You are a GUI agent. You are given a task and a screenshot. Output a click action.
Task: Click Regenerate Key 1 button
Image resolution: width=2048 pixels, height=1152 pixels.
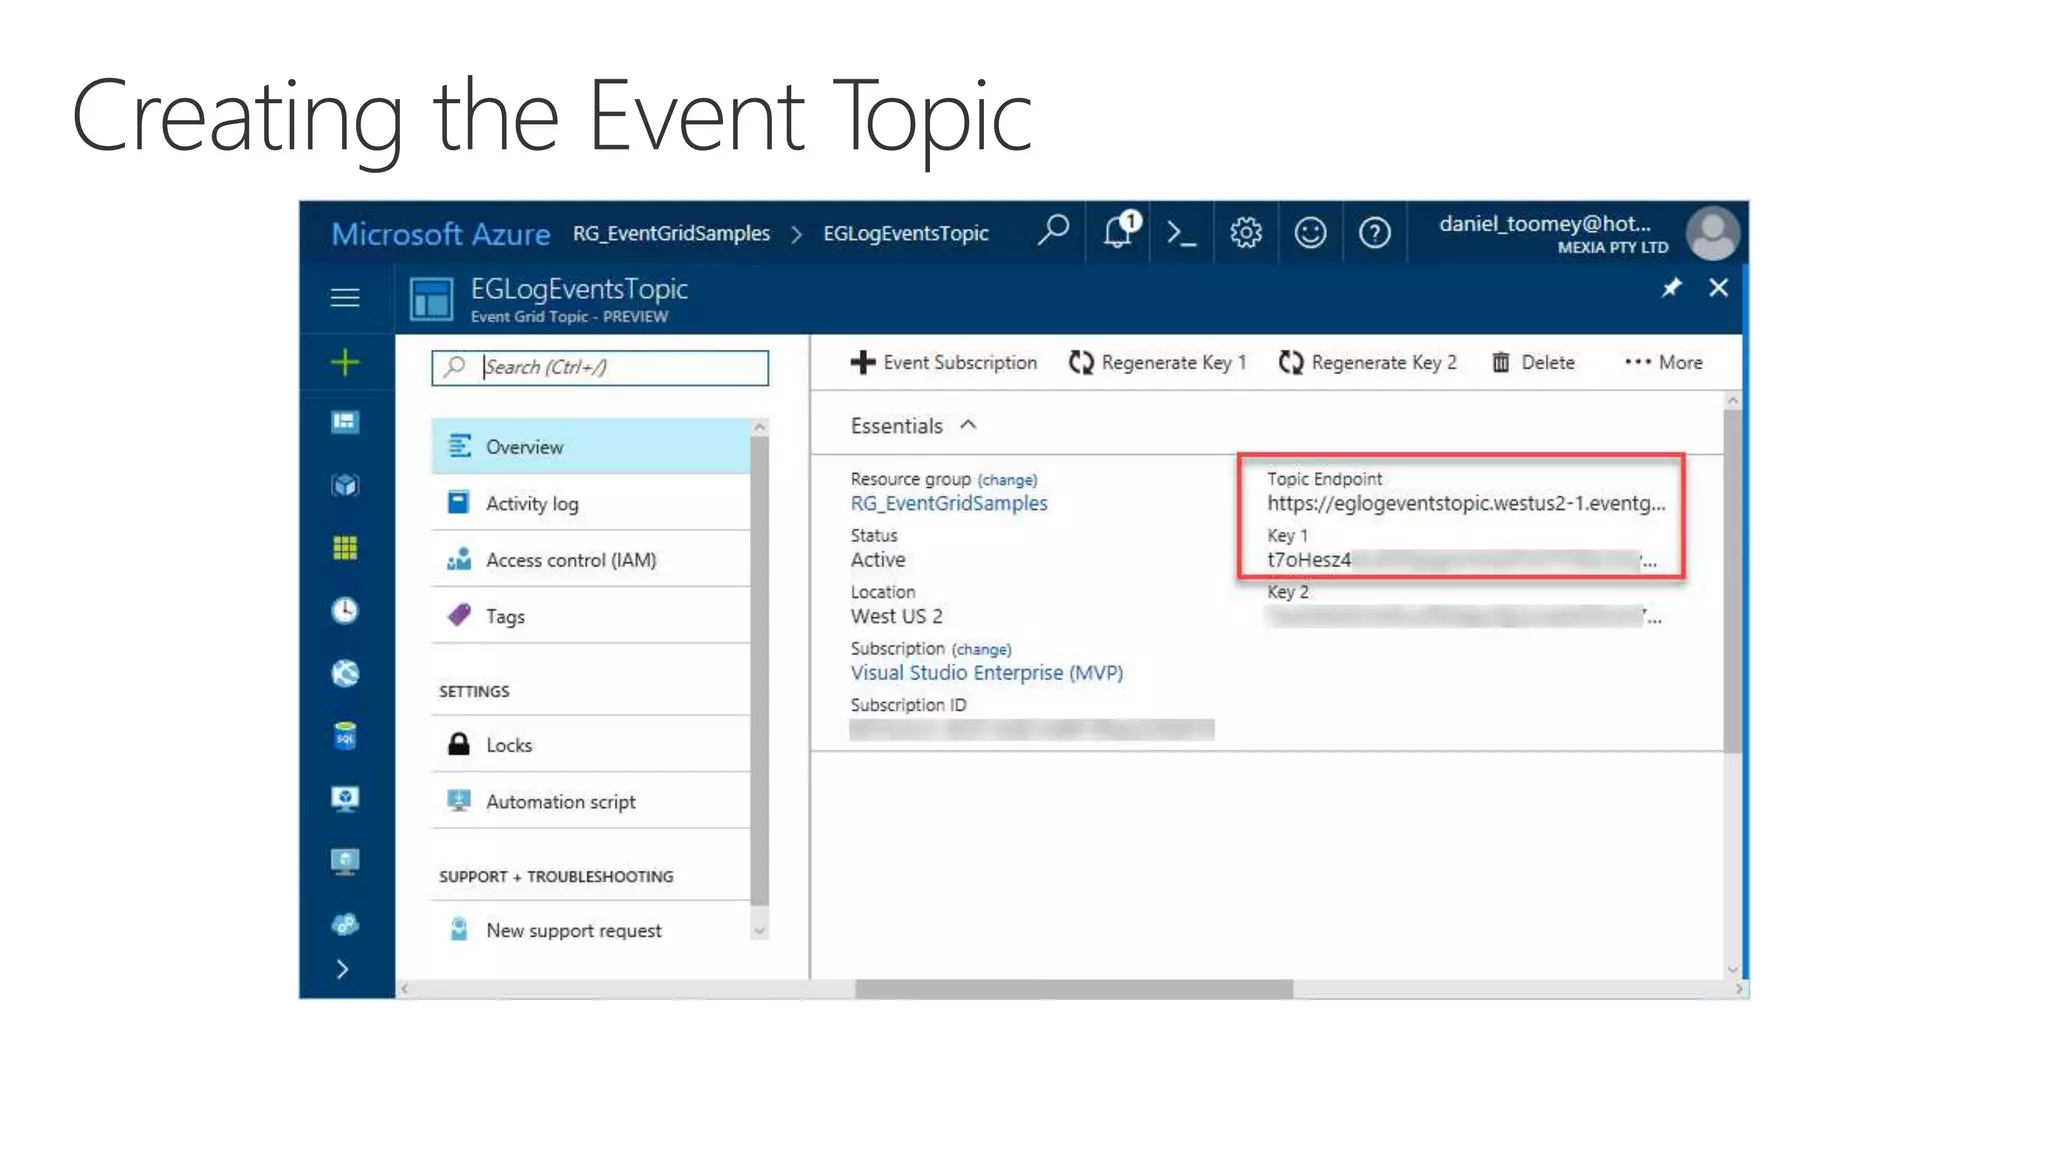1157,362
